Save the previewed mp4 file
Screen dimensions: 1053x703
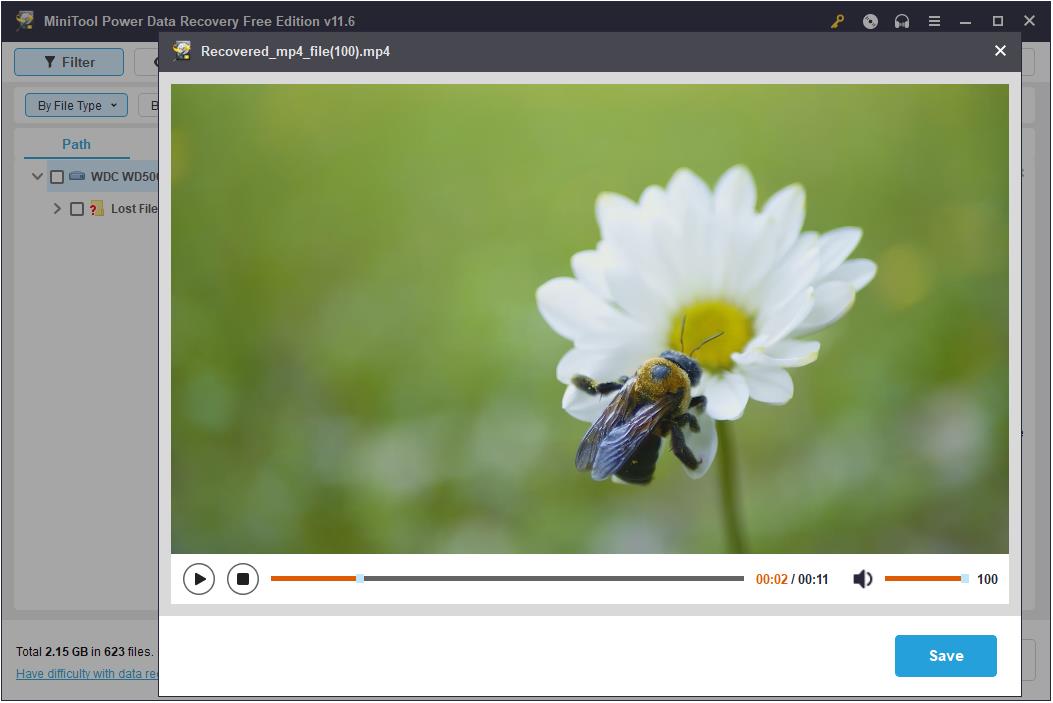[946, 656]
